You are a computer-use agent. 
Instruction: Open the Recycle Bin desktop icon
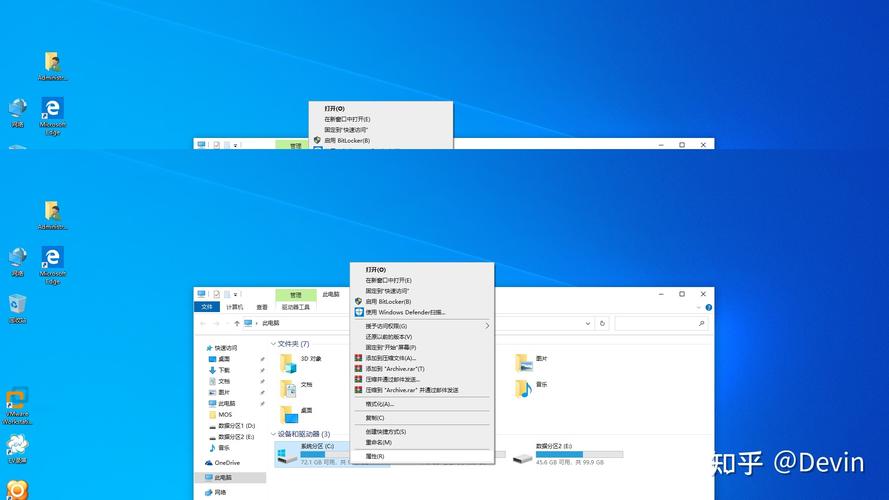coord(18,308)
